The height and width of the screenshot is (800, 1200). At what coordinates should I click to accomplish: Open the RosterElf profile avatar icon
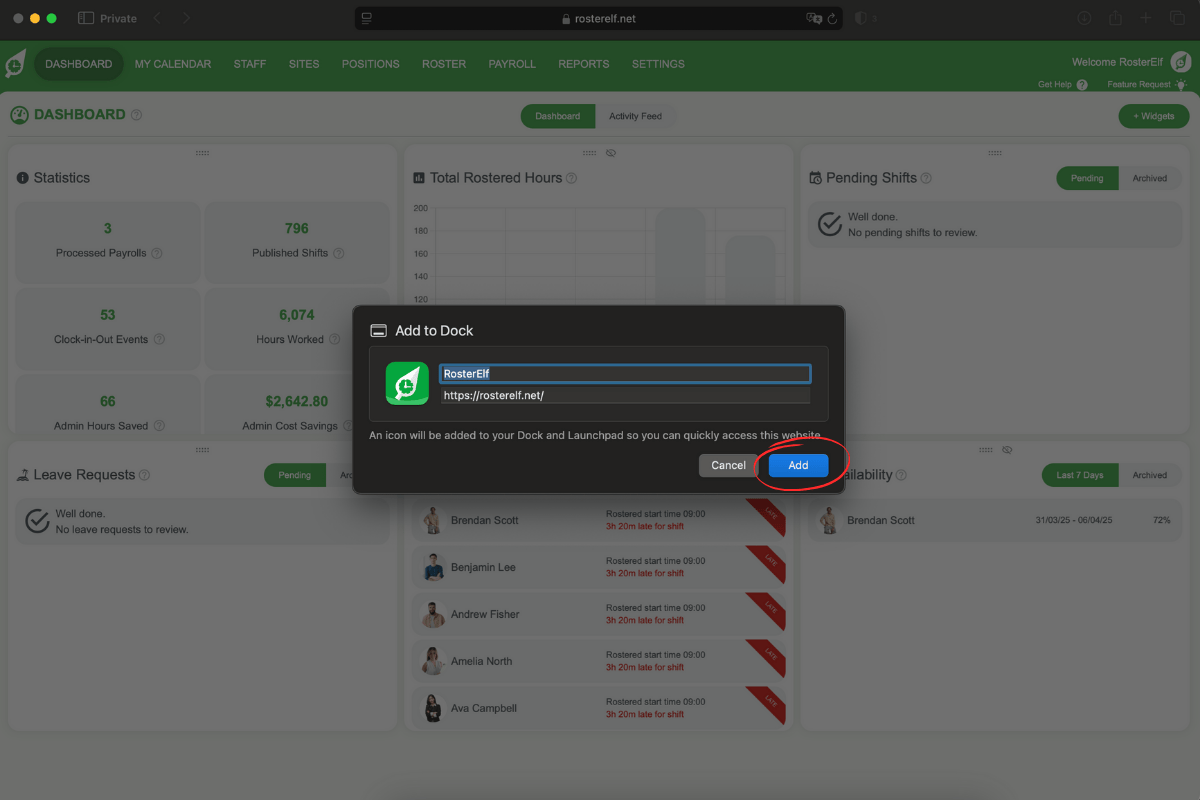point(1180,62)
